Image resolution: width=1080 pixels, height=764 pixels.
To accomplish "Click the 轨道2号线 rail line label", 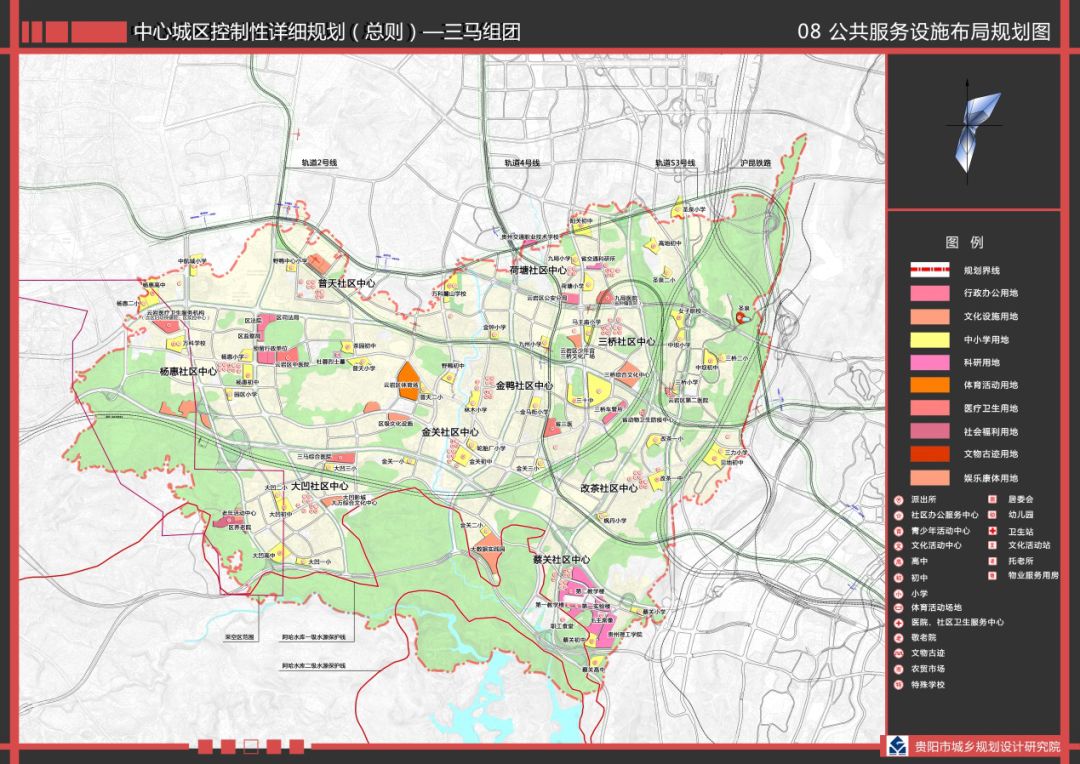I will [x=320, y=162].
